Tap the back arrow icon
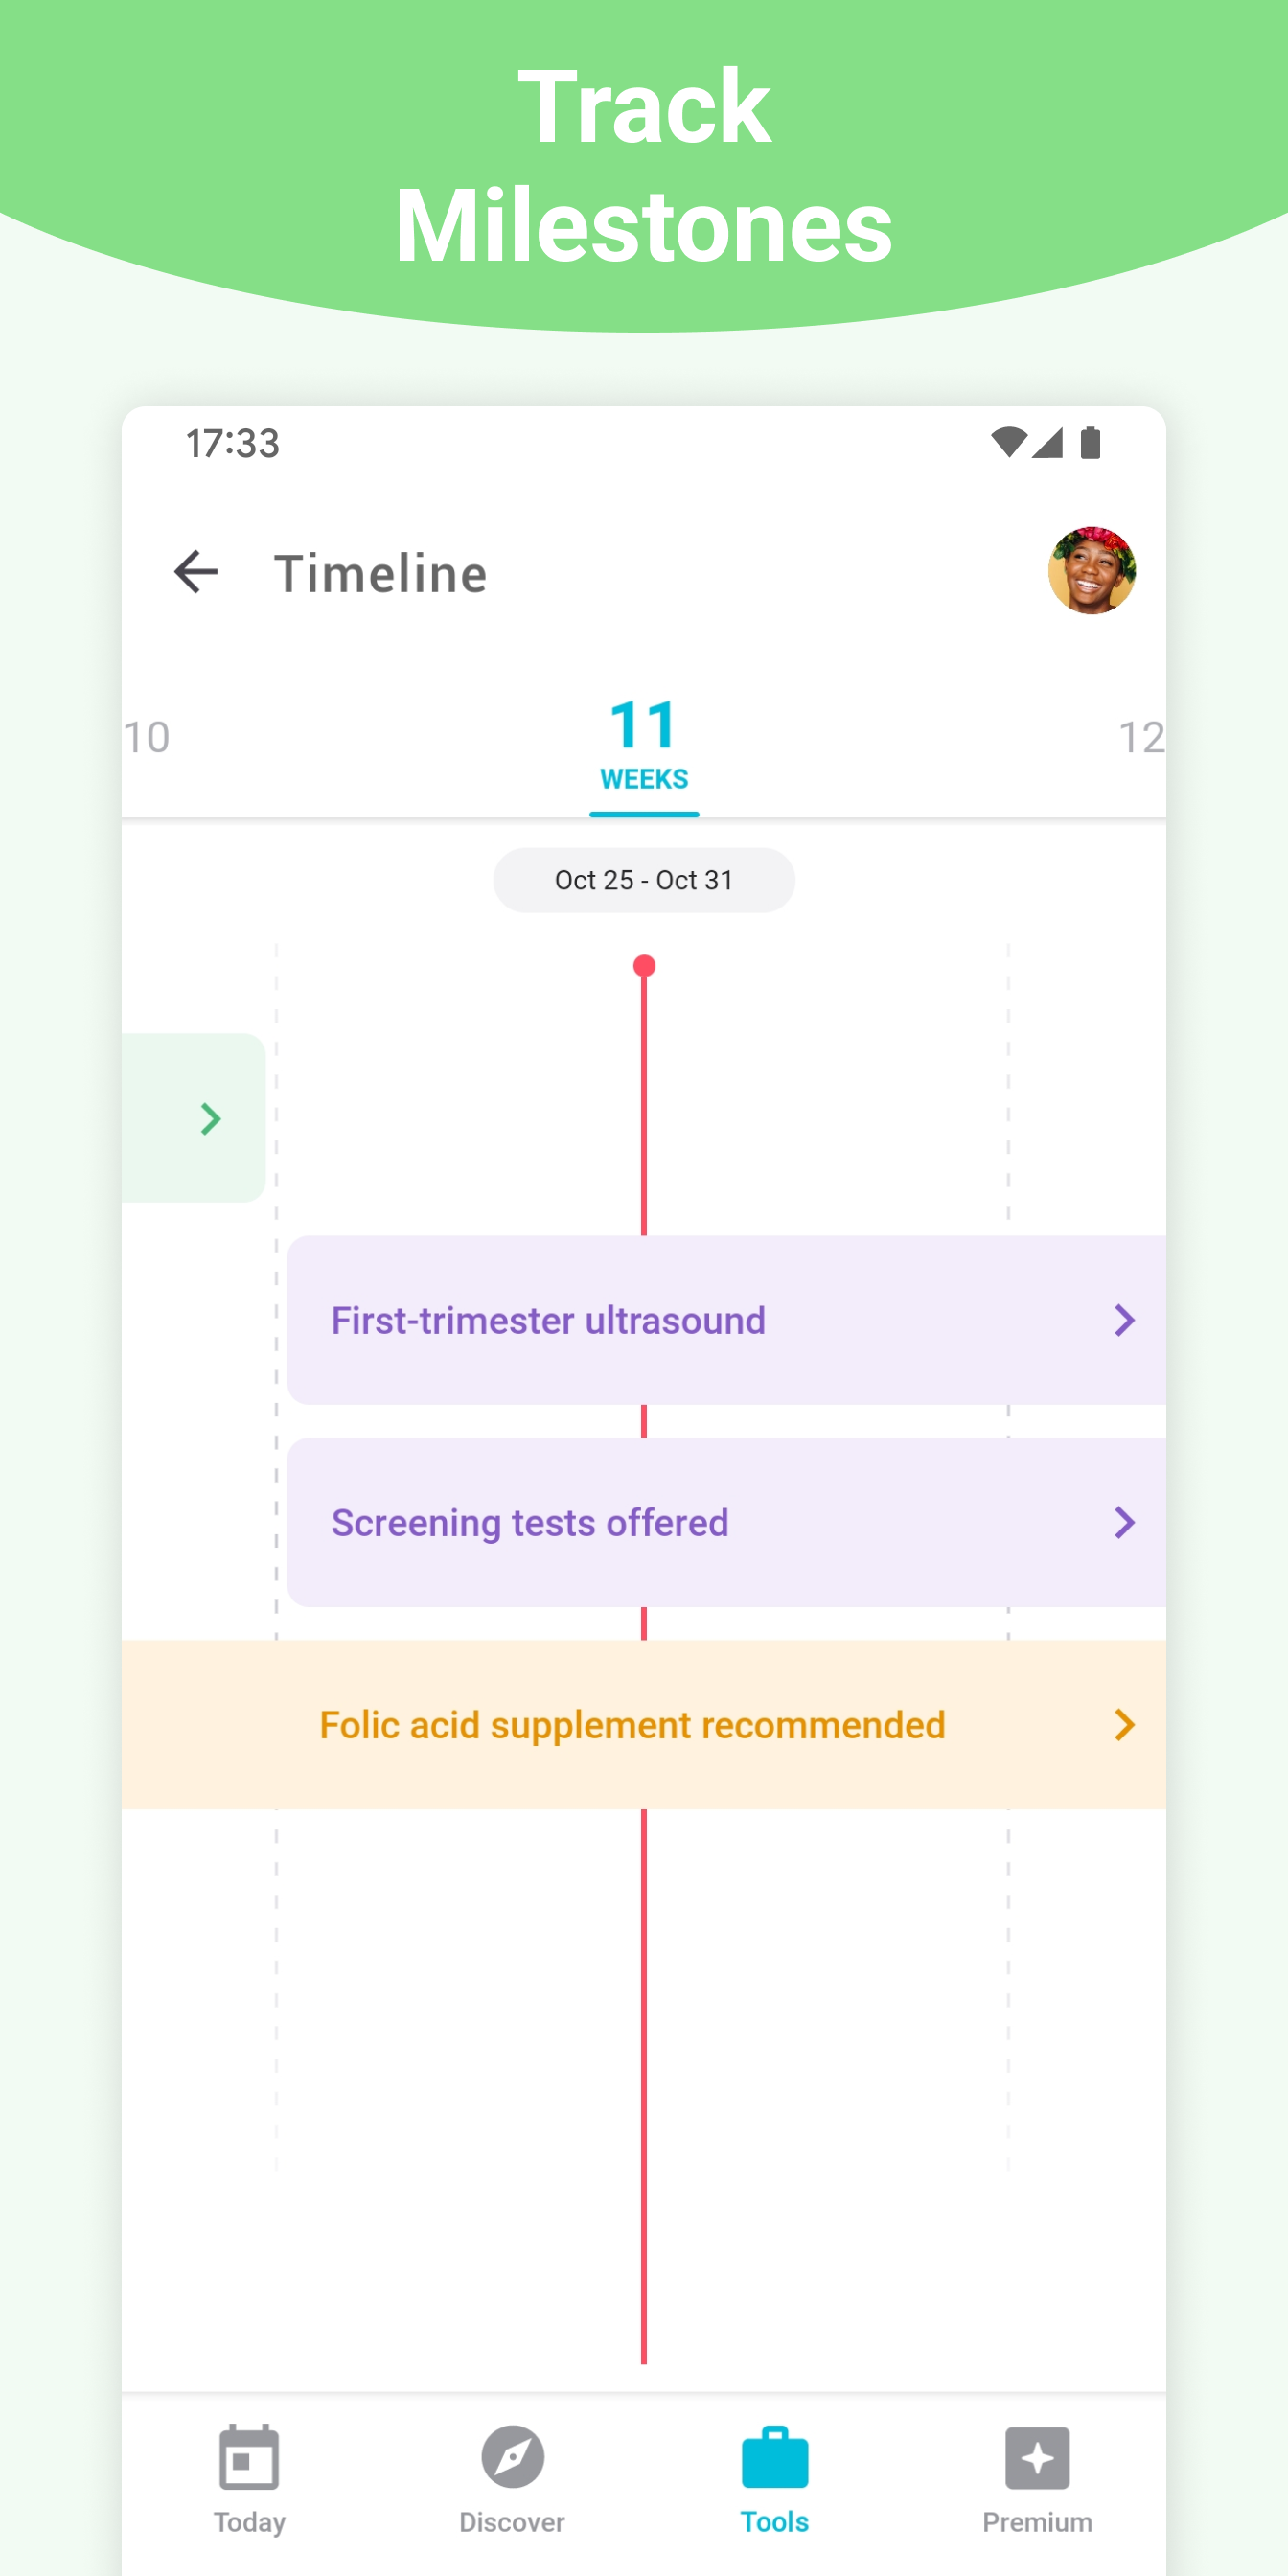The image size is (1288, 2576). coord(196,572)
